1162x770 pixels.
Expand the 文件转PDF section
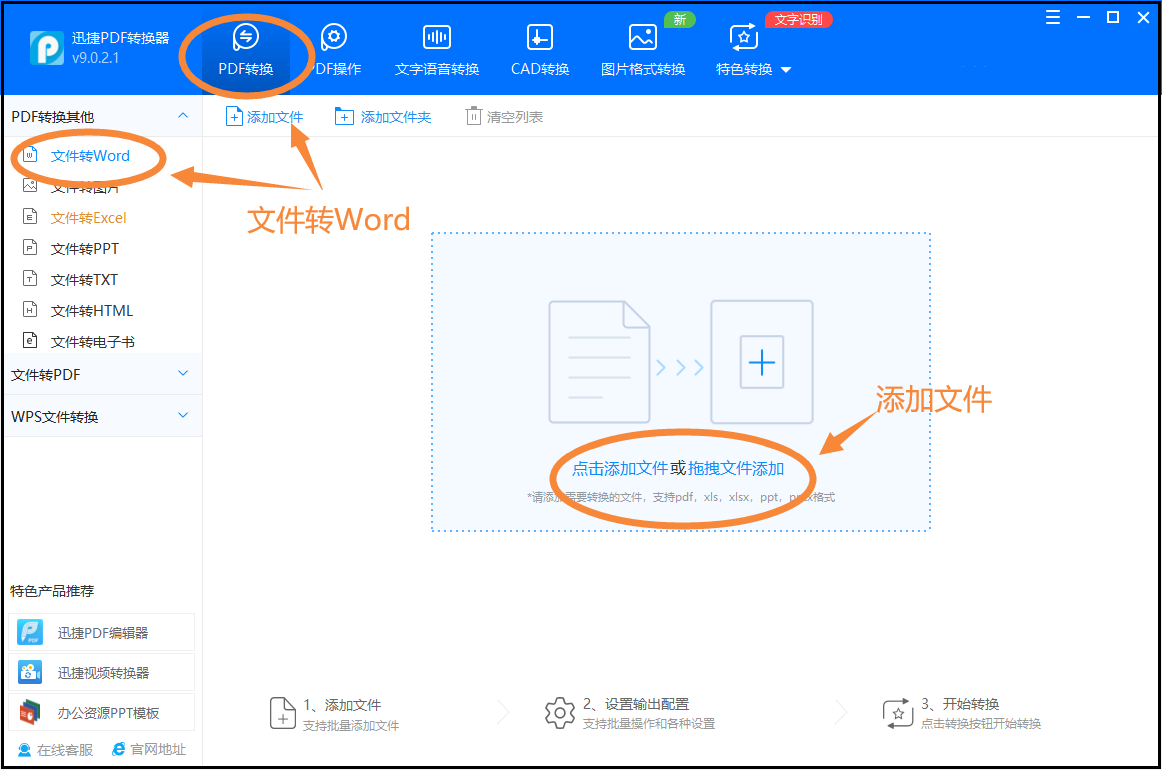(x=183, y=374)
